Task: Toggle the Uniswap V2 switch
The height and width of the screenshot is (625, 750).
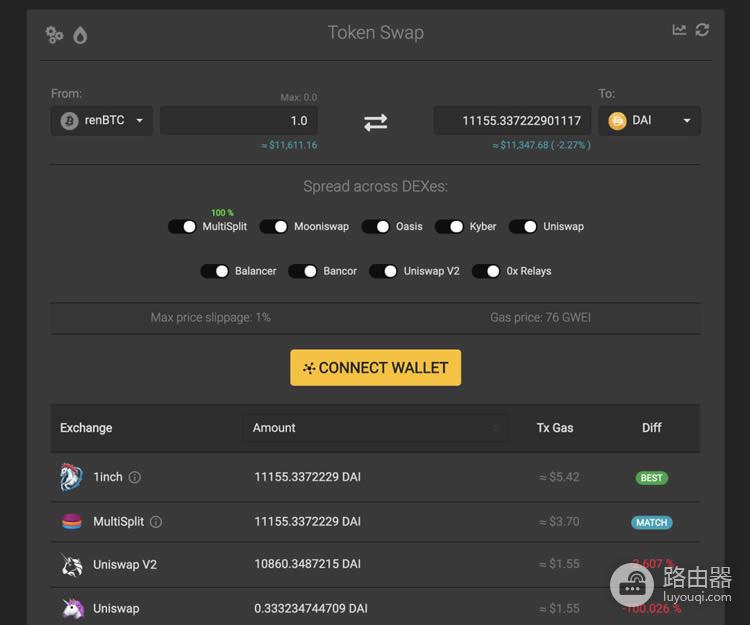Action: coord(383,271)
